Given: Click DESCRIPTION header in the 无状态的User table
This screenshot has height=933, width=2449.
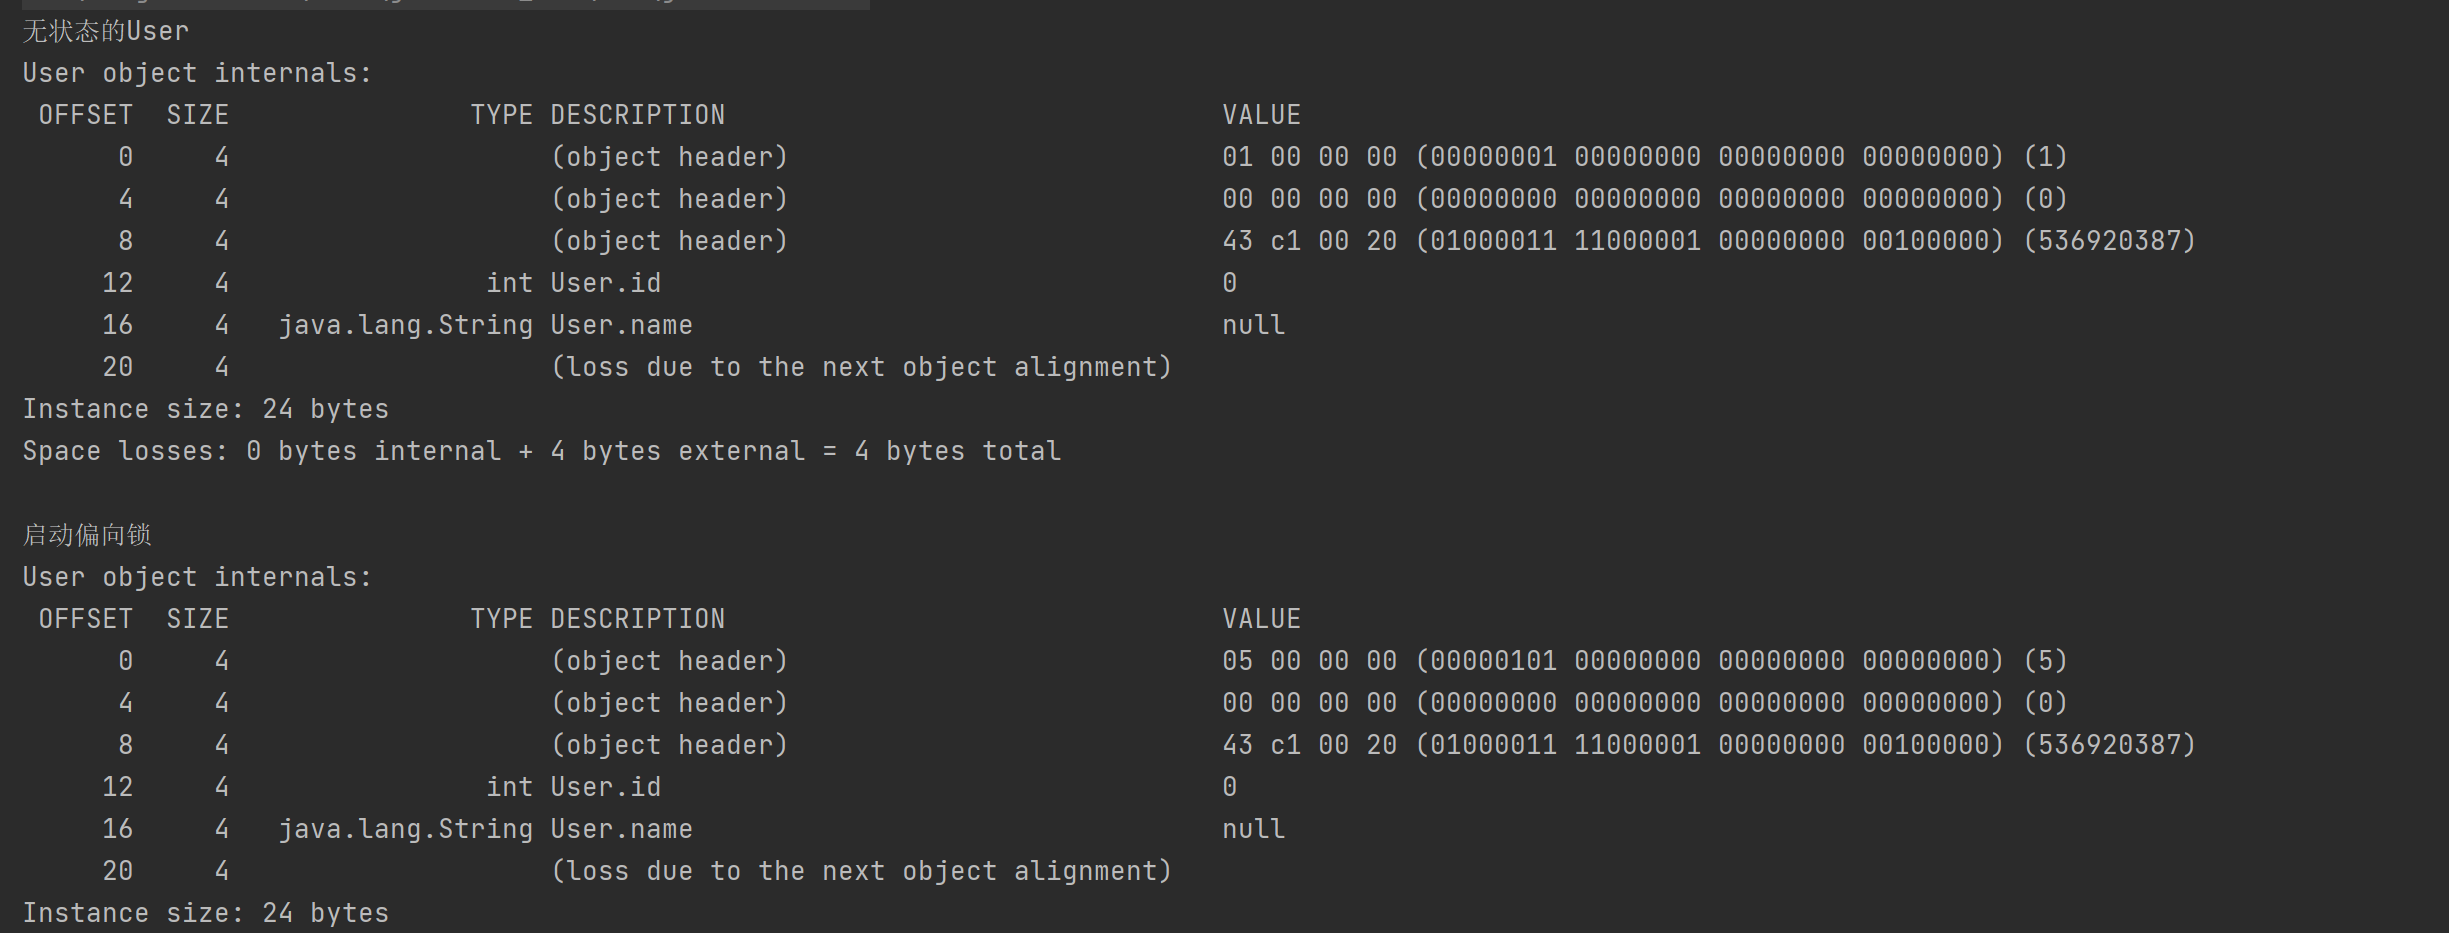Looking at the screenshot, I should tap(637, 115).
